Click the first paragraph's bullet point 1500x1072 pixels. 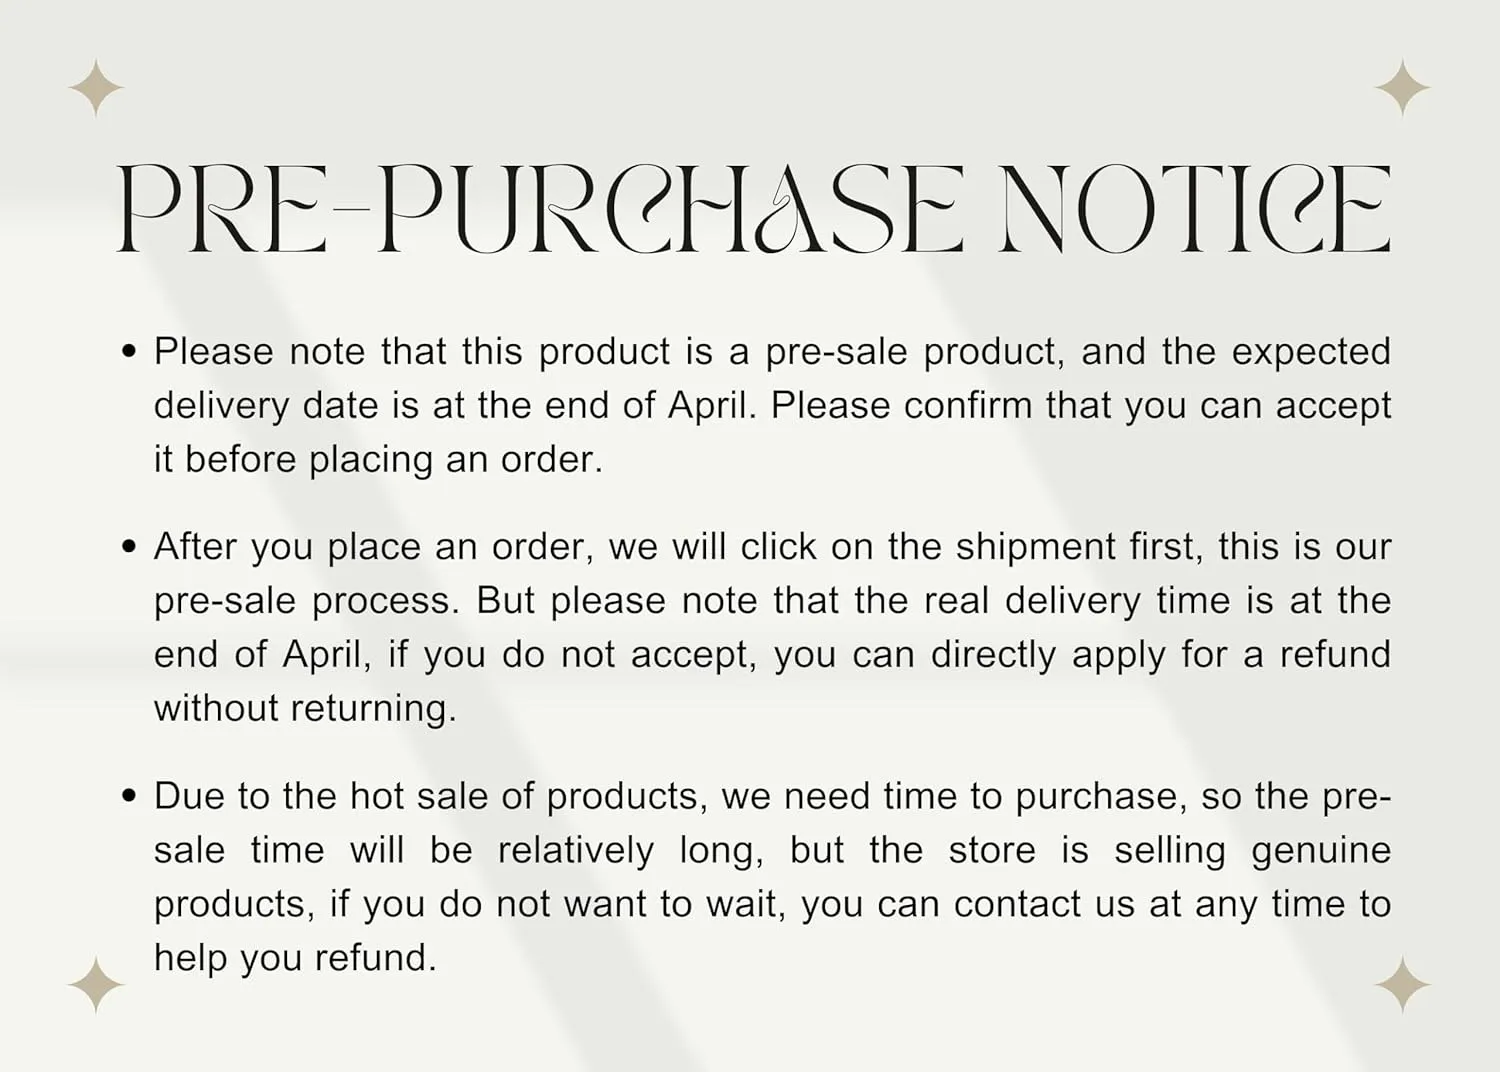click(x=128, y=352)
